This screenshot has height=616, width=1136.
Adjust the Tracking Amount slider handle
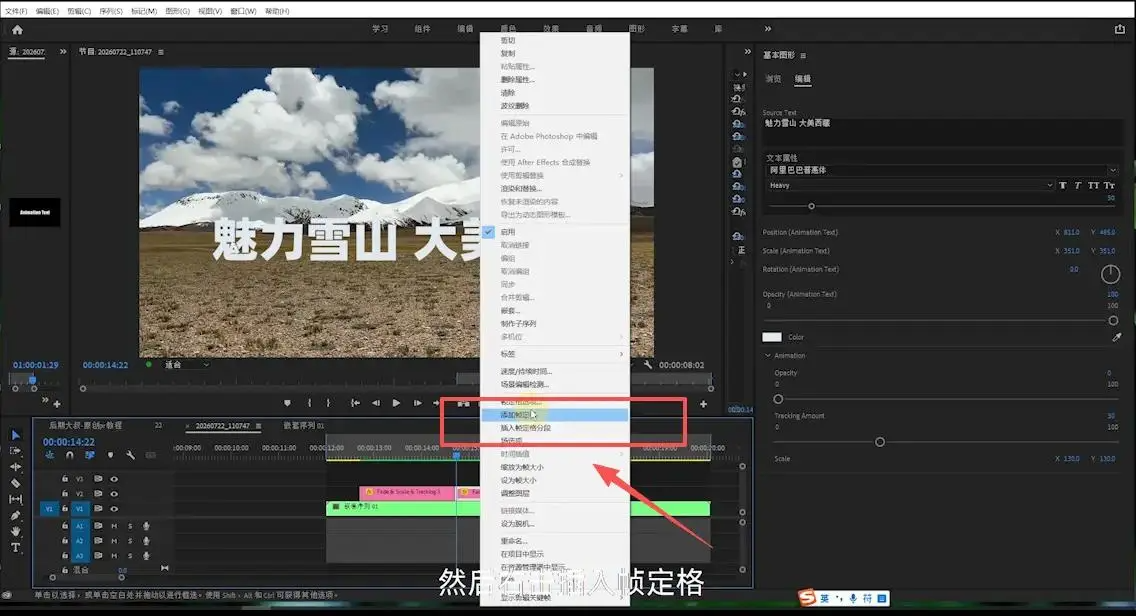880,442
